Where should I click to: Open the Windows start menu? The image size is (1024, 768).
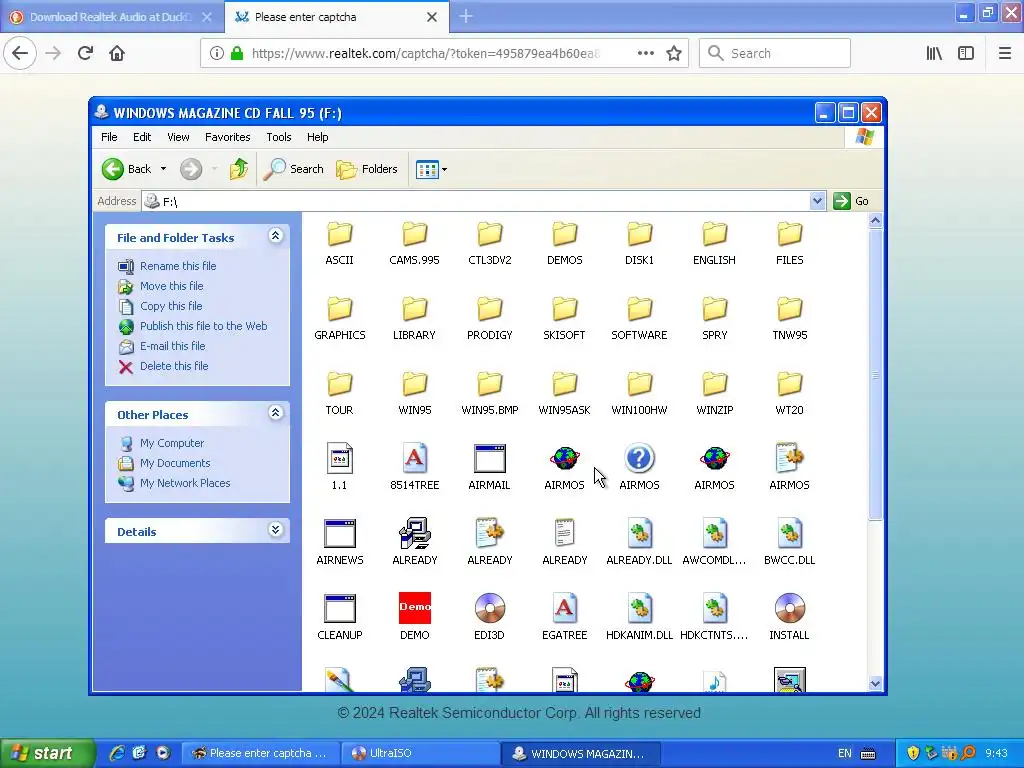tap(47, 753)
